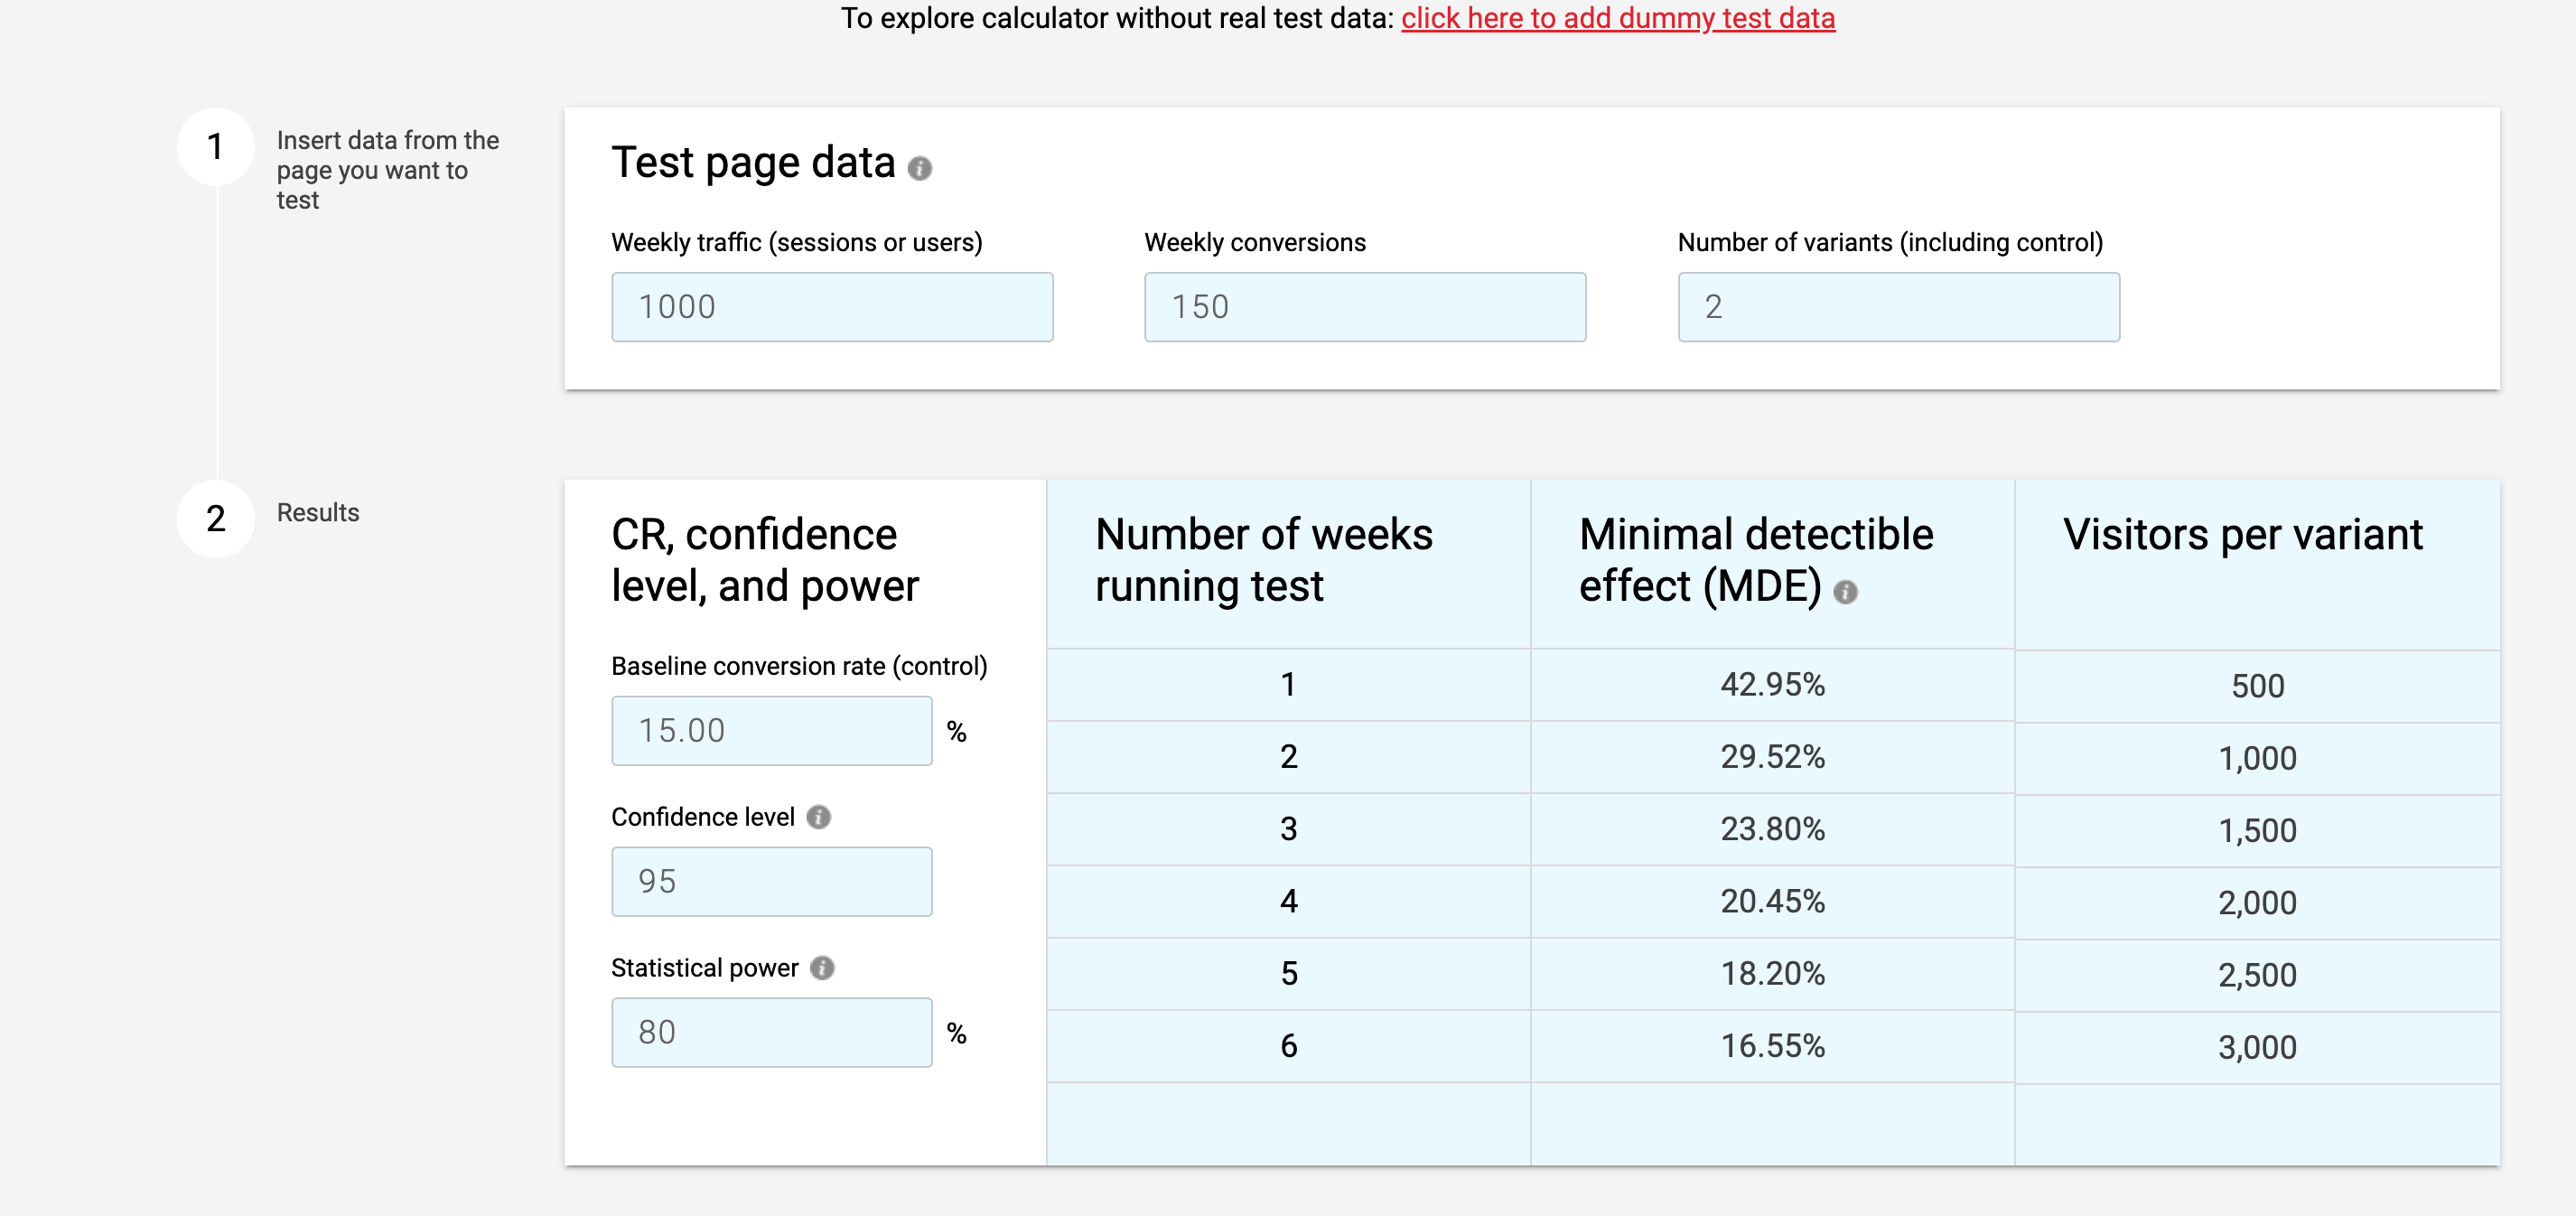
Task: Focus the Weekly conversions input field
Action: [1365, 307]
